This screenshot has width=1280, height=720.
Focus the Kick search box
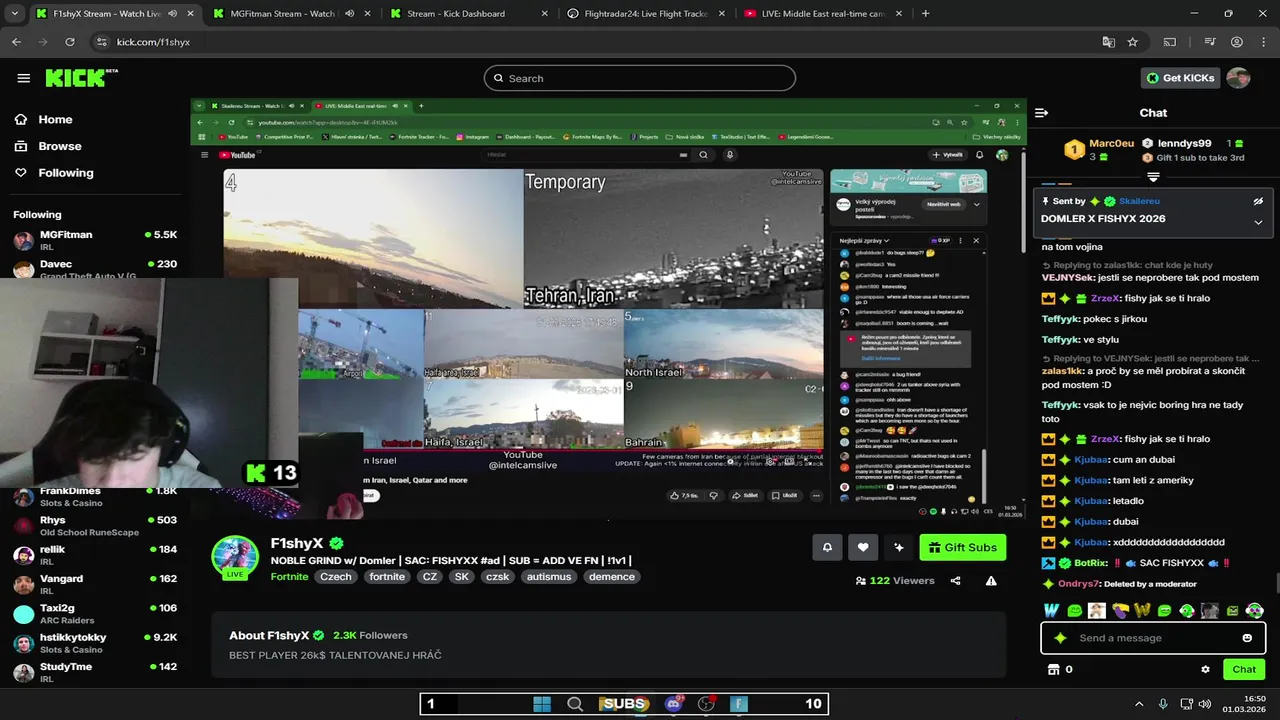point(640,78)
